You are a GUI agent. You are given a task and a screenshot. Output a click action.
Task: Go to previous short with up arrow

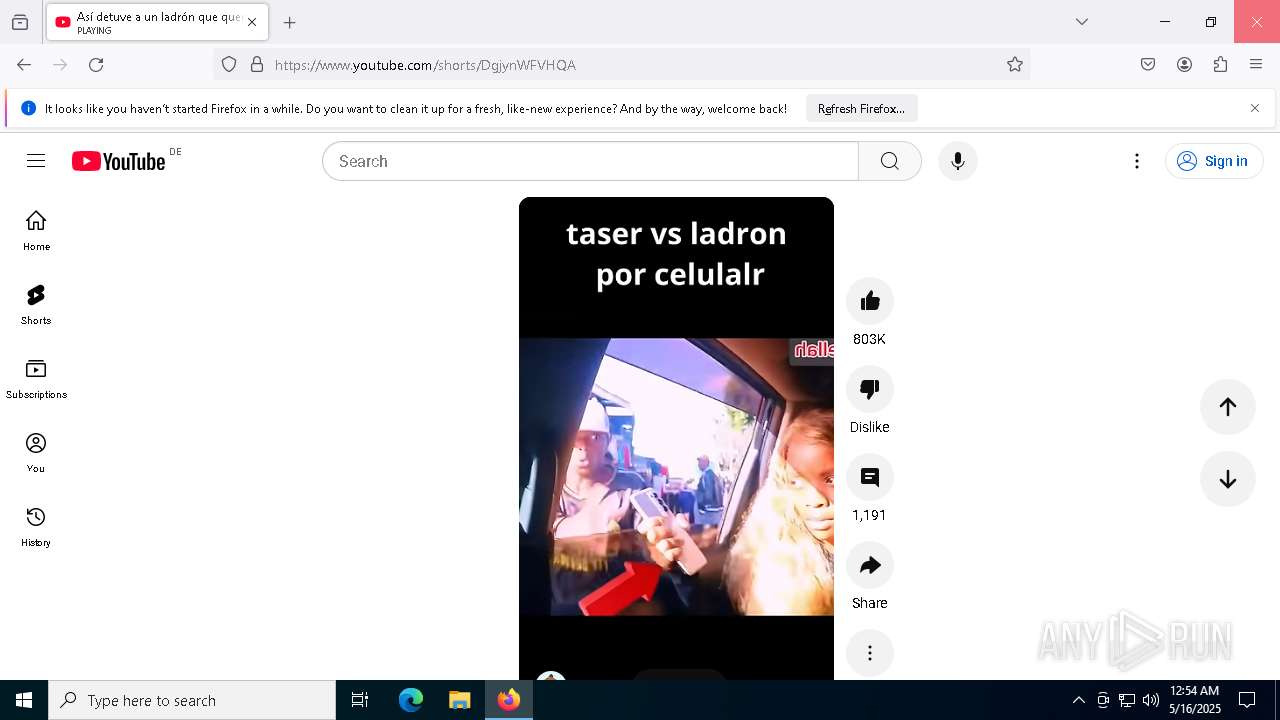[1228, 407]
